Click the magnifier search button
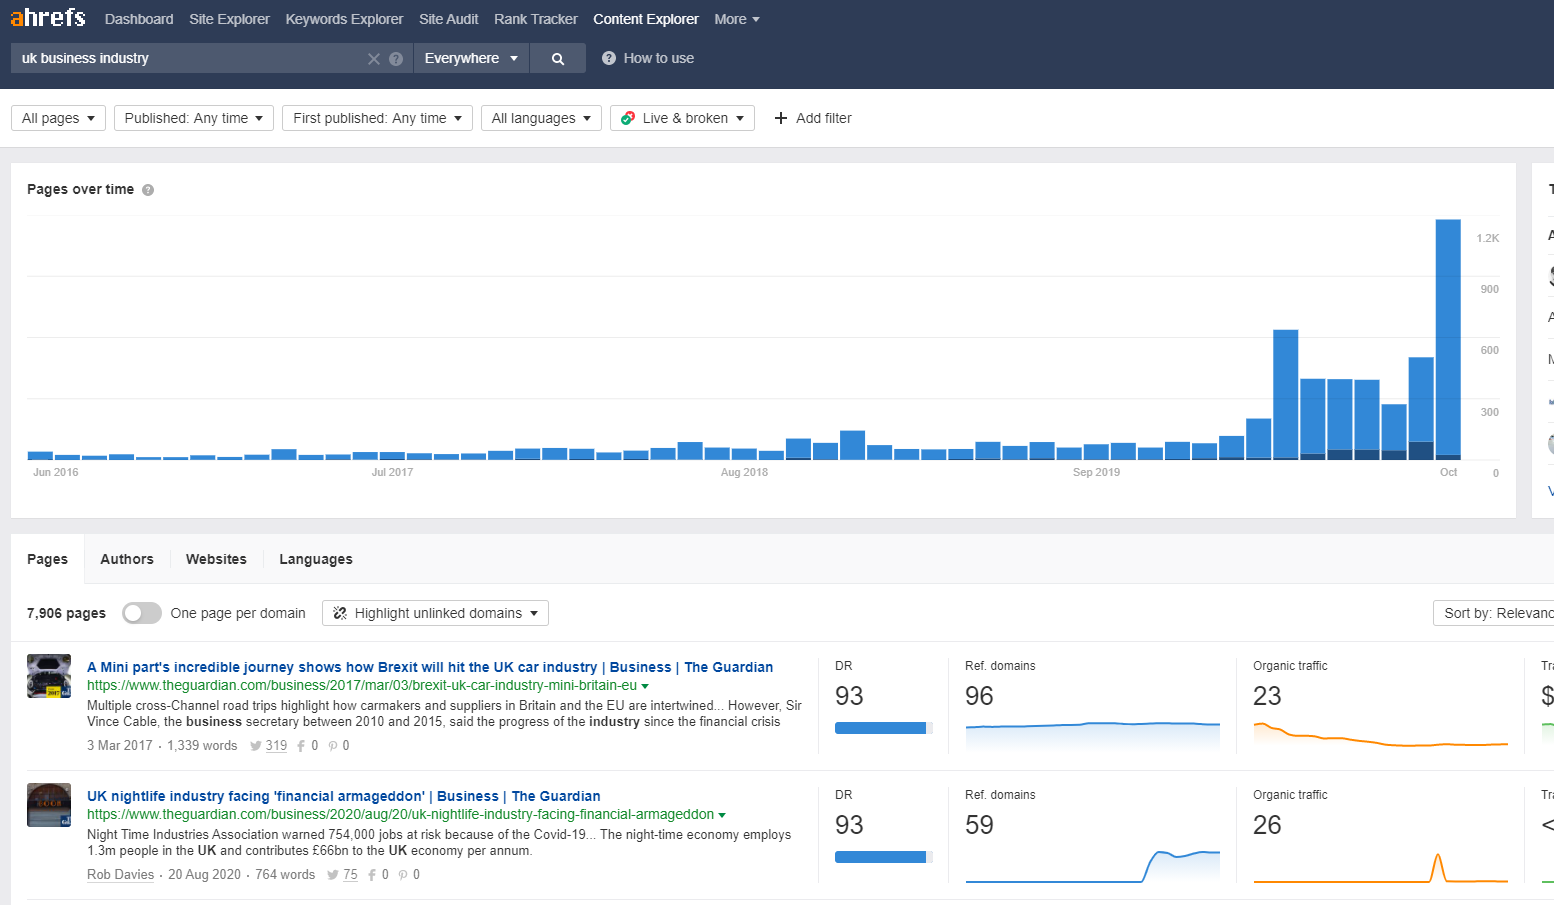 point(558,58)
